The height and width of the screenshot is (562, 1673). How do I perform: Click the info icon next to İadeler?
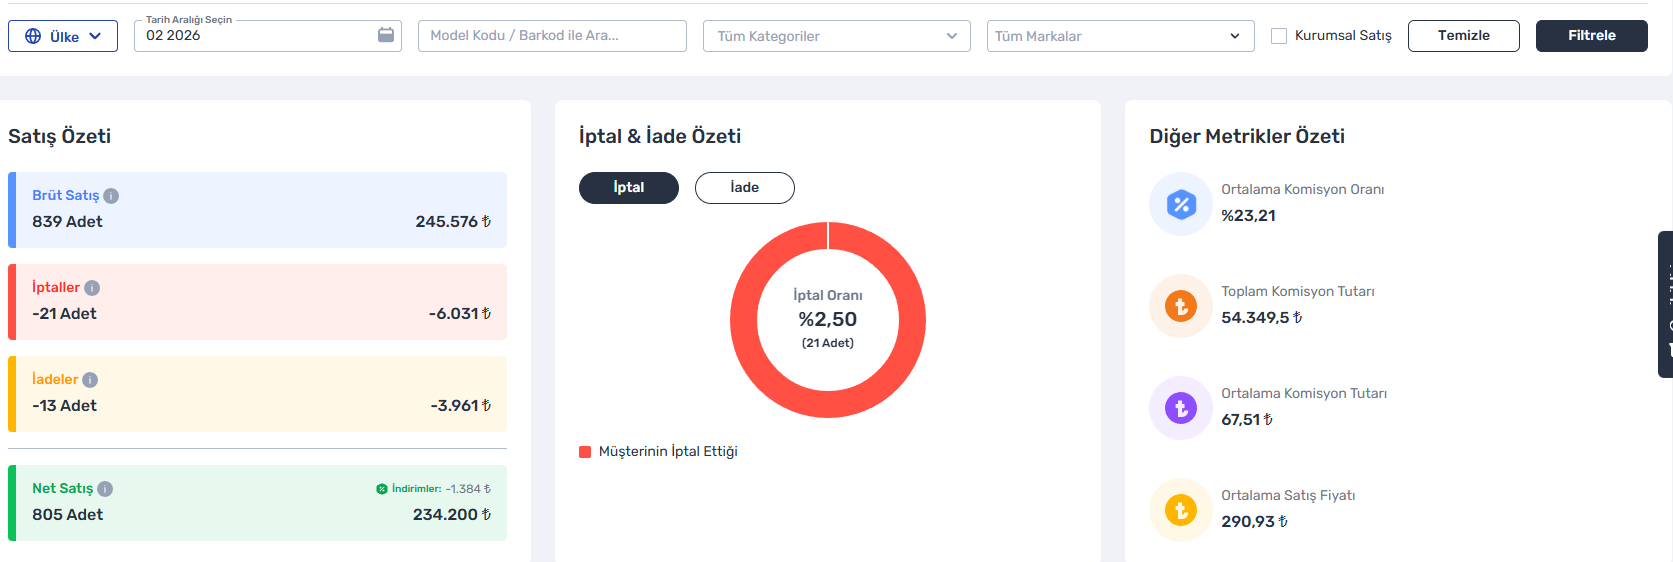90,380
